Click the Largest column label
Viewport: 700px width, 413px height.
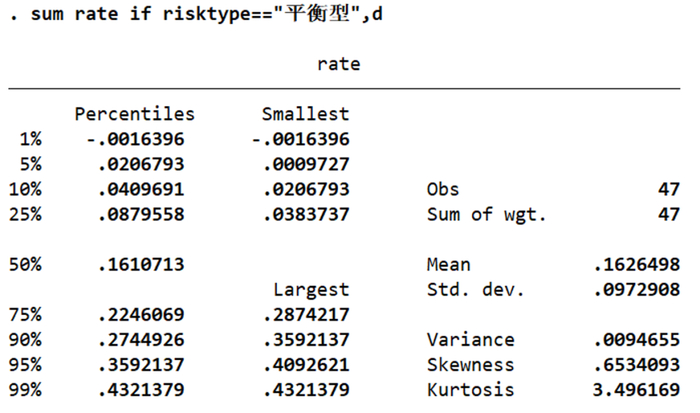(313, 290)
